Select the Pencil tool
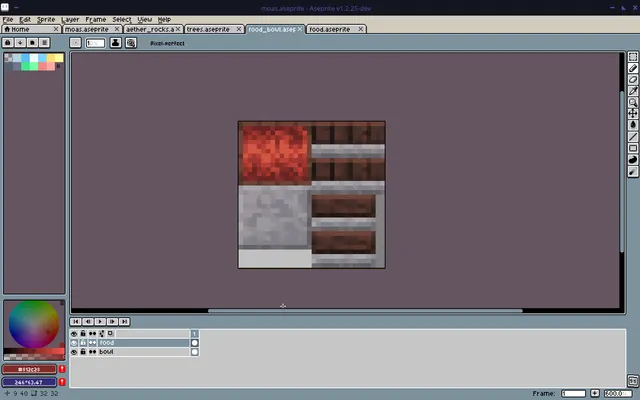640x400 pixels. [x=633, y=68]
